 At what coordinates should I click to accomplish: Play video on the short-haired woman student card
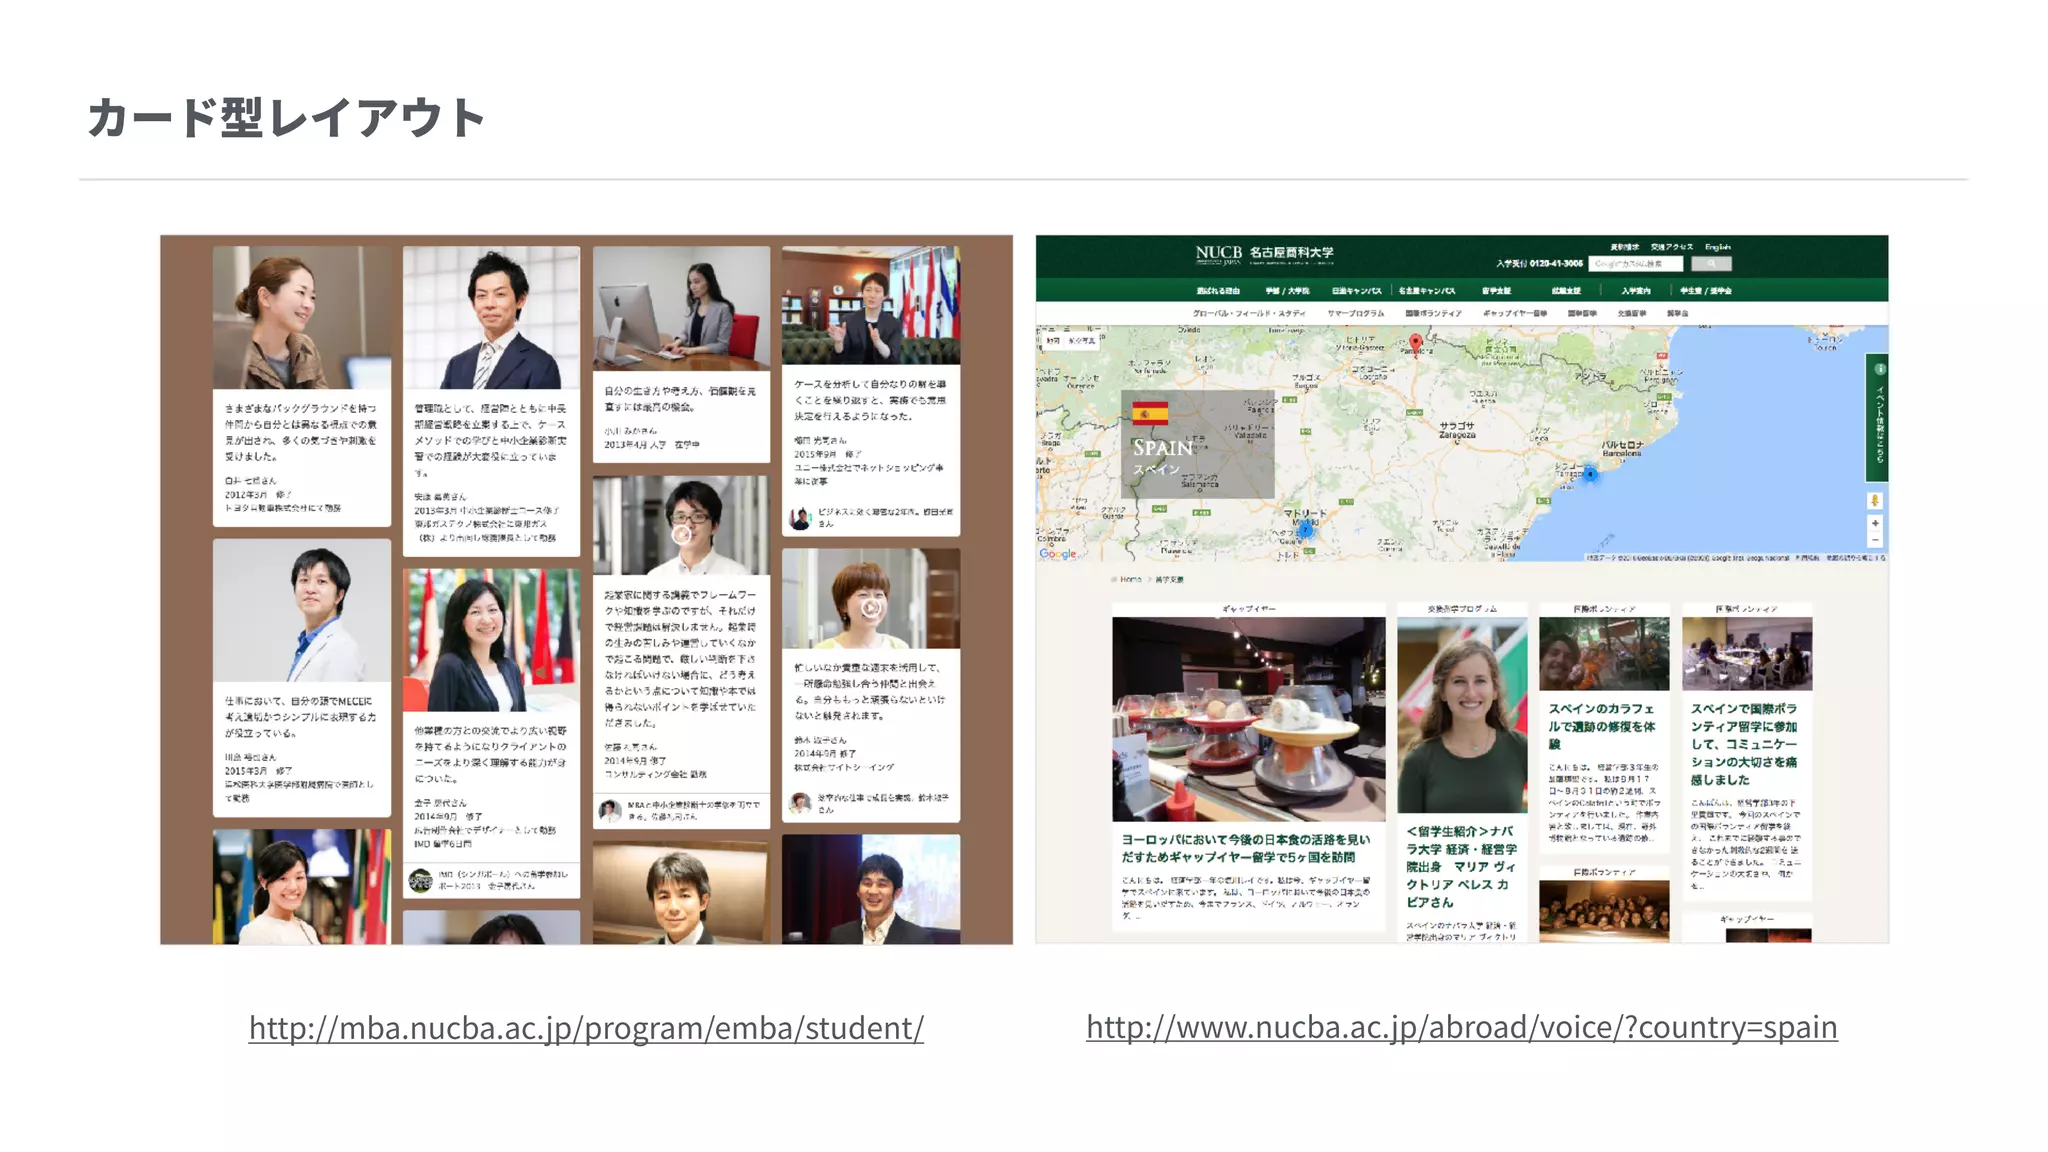[871, 607]
